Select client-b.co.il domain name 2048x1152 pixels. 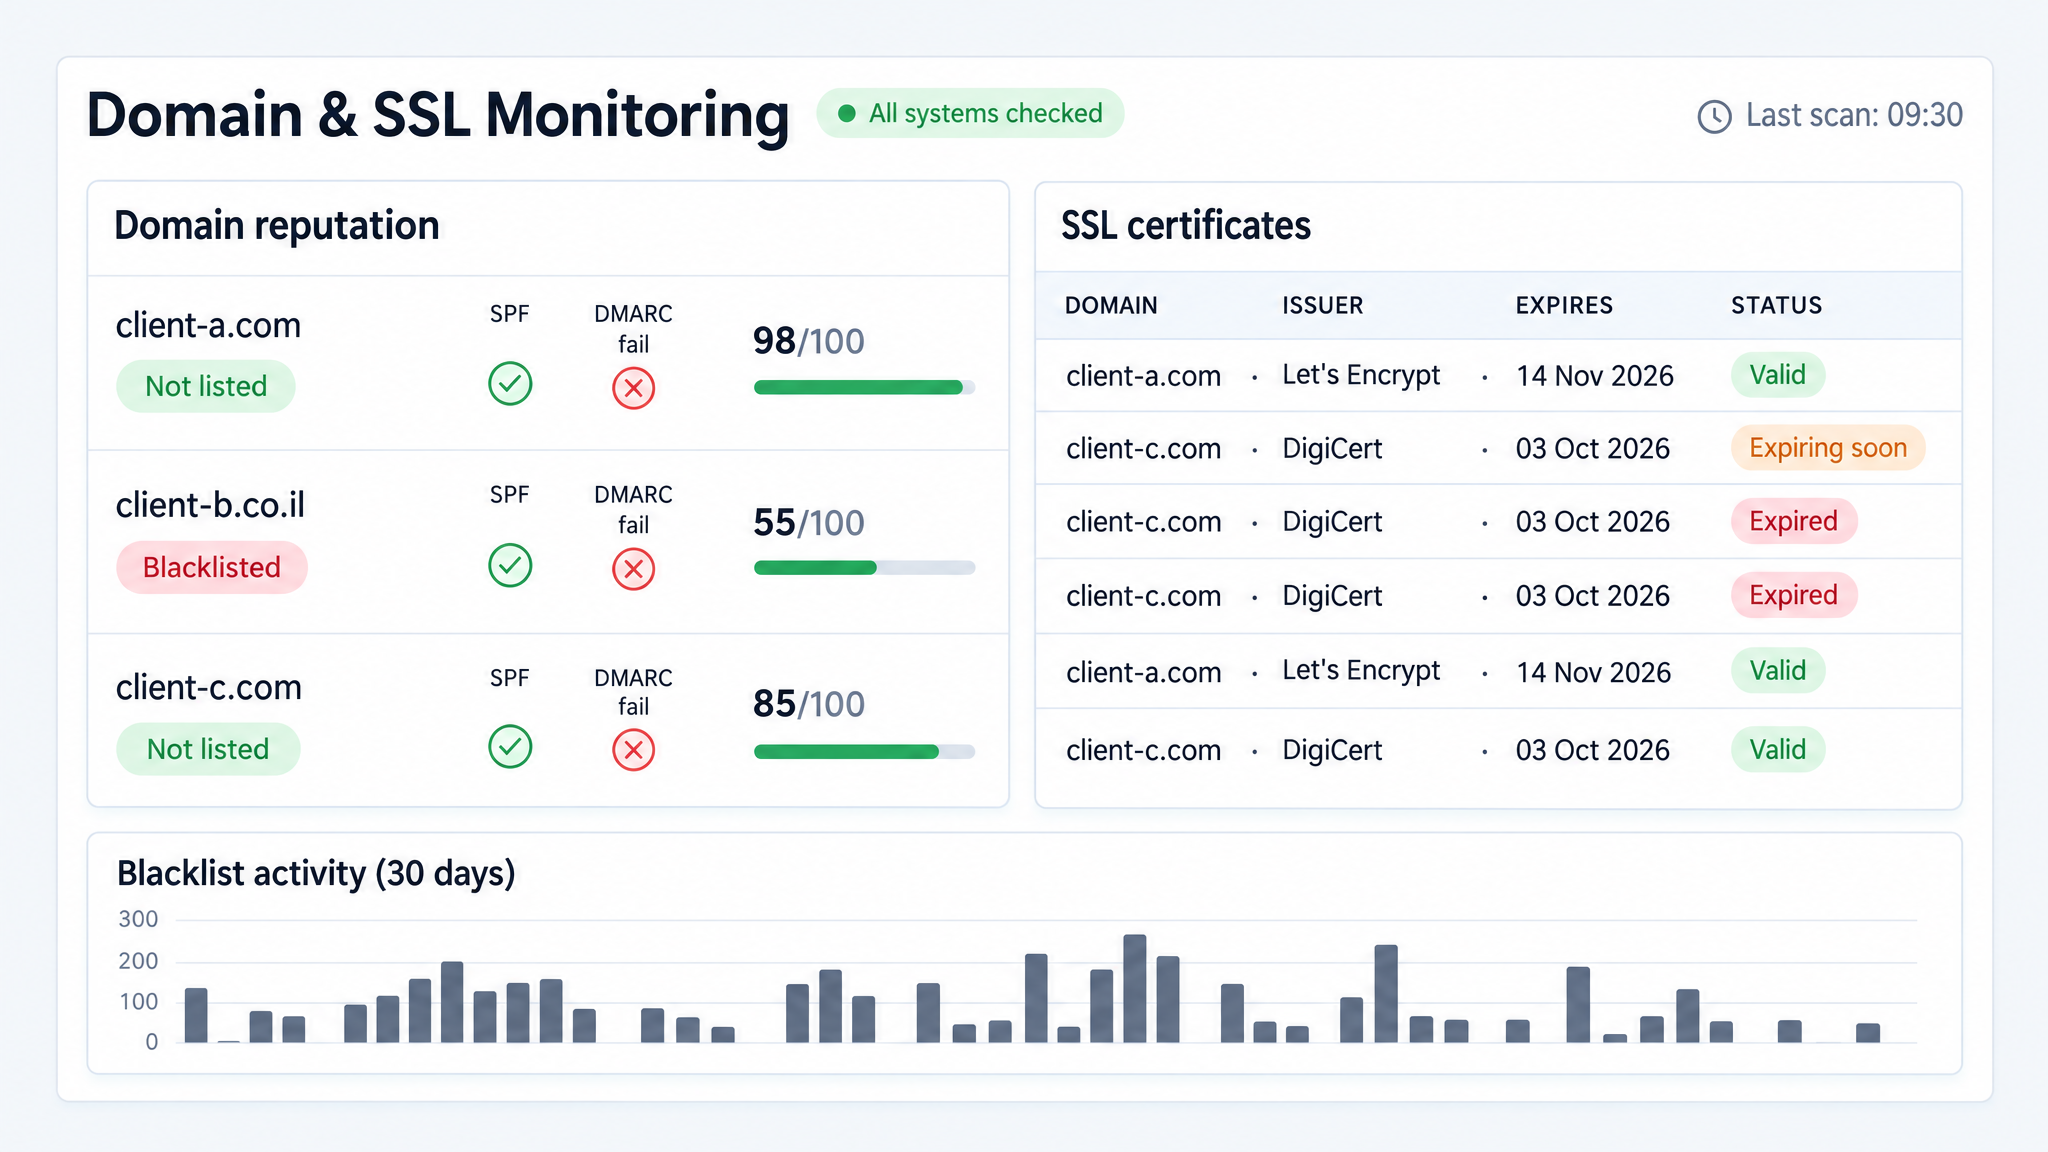click(210, 506)
